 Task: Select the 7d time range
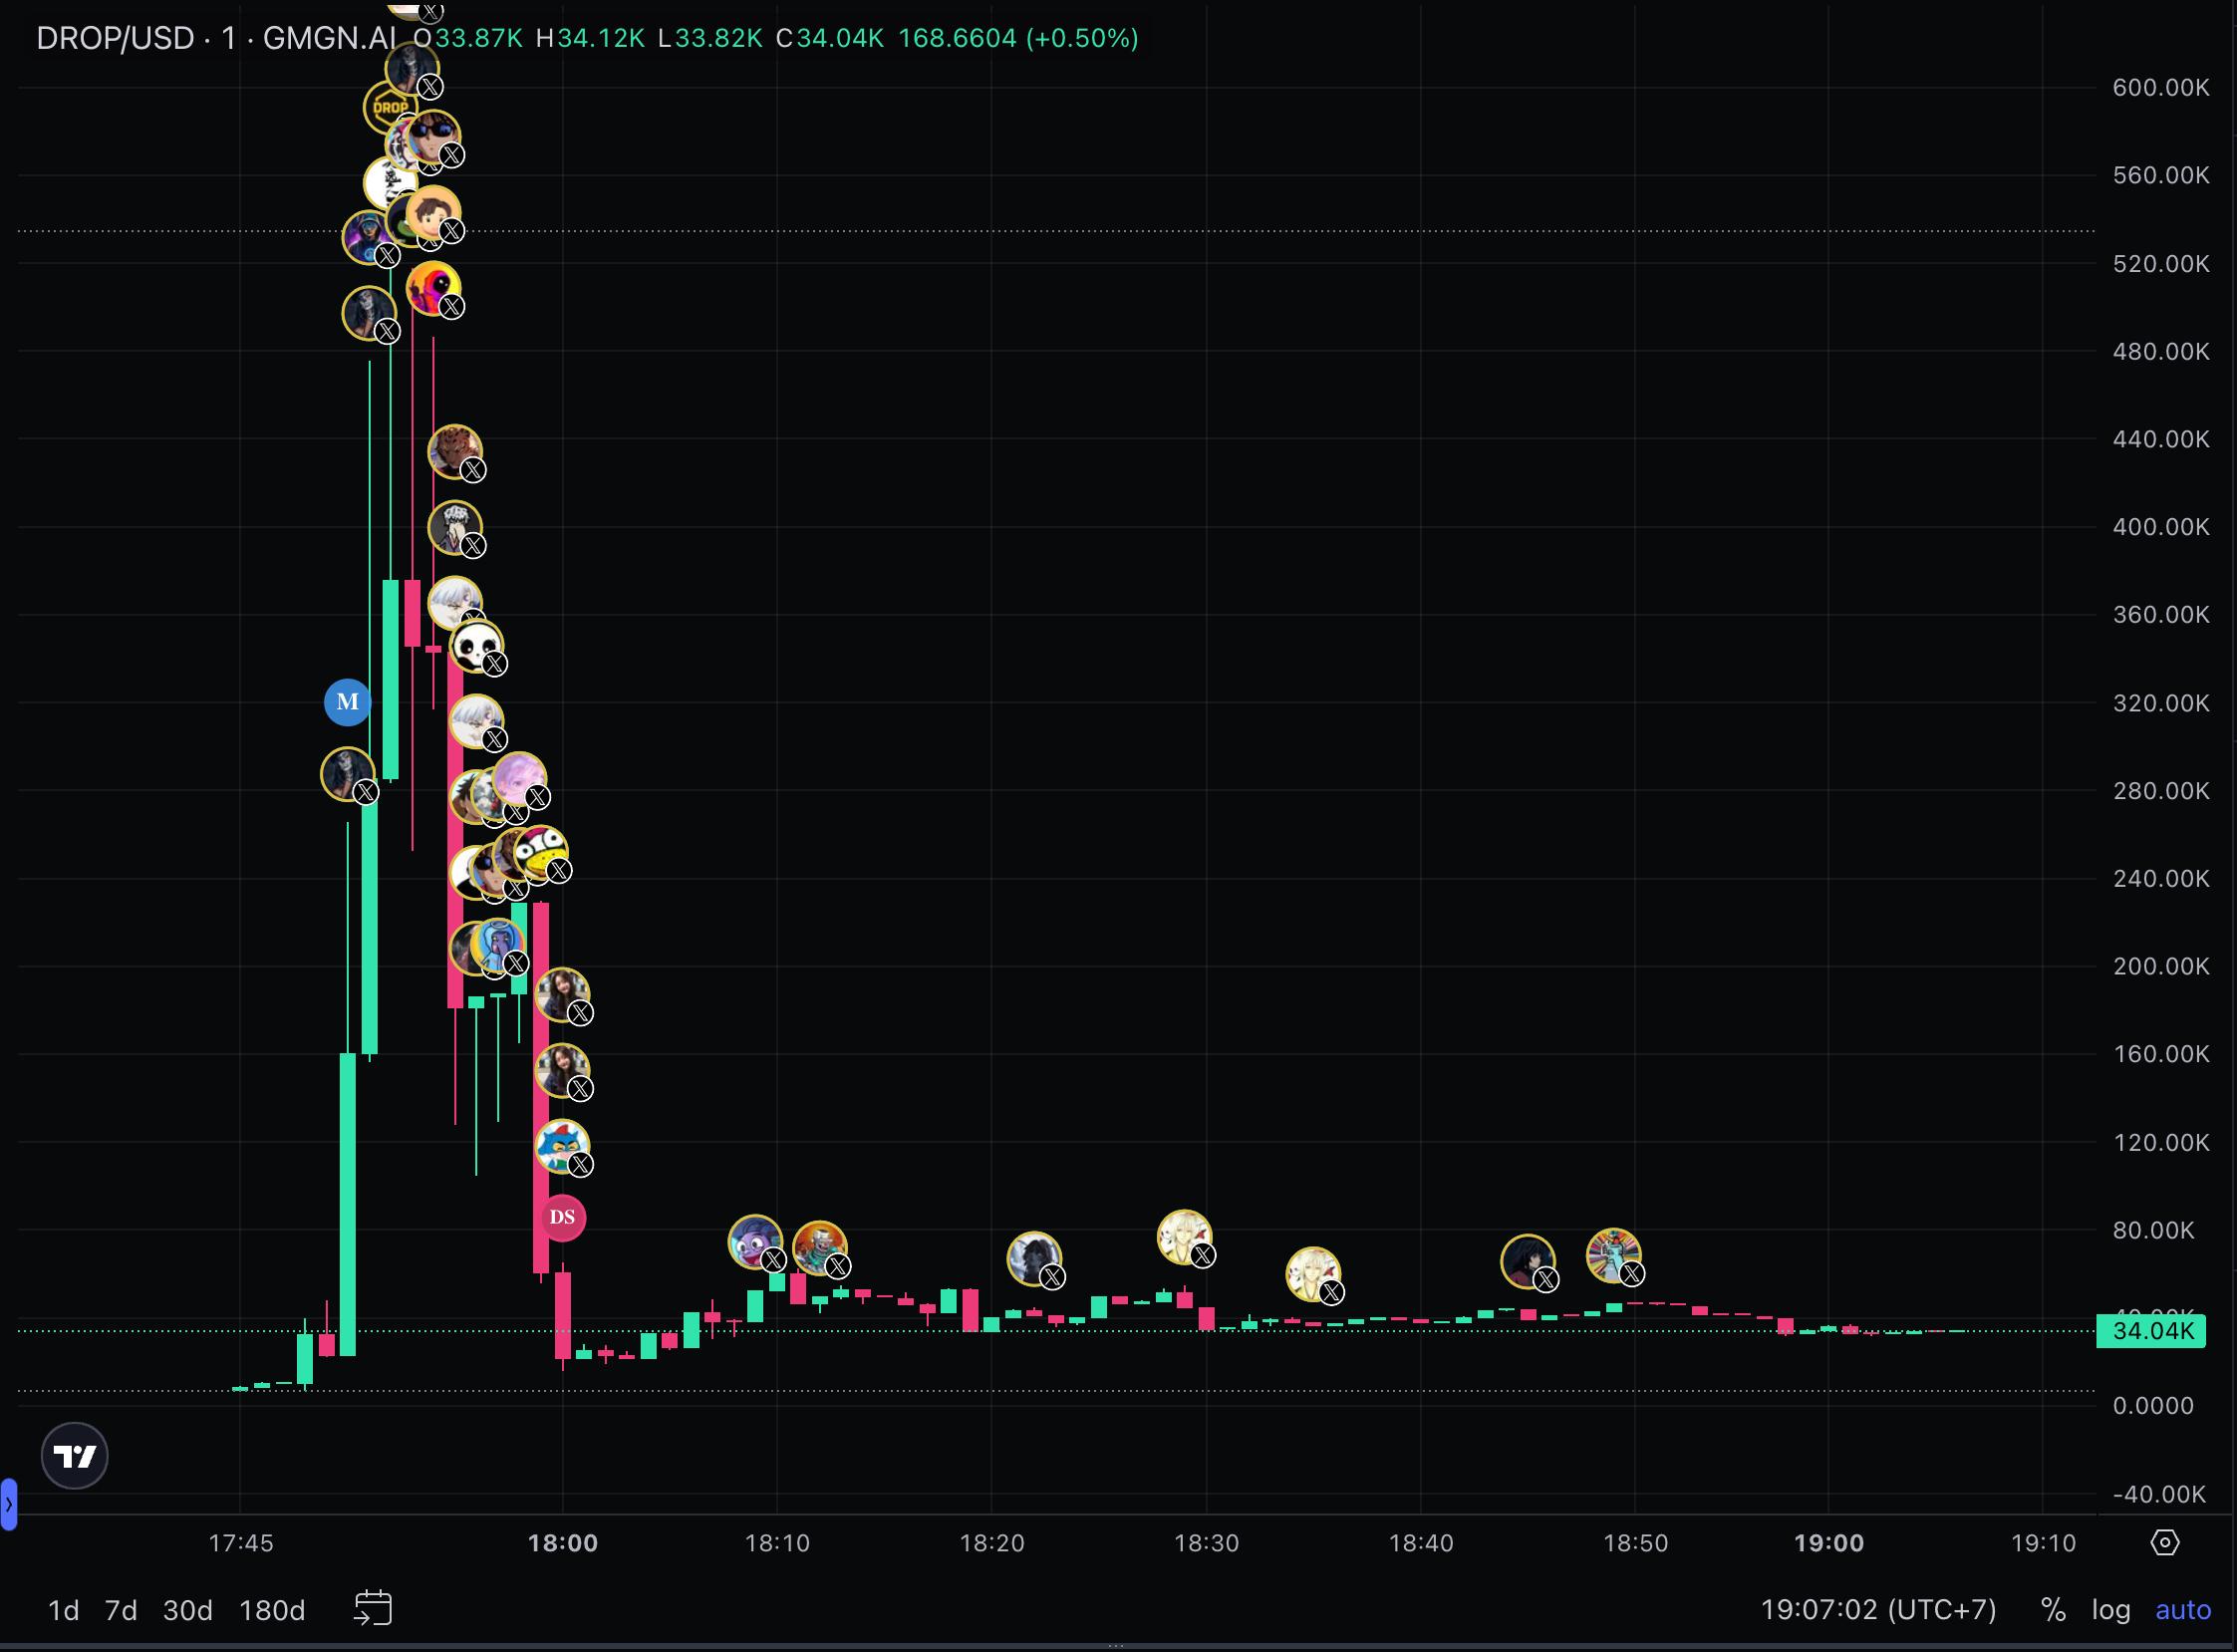121,1610
